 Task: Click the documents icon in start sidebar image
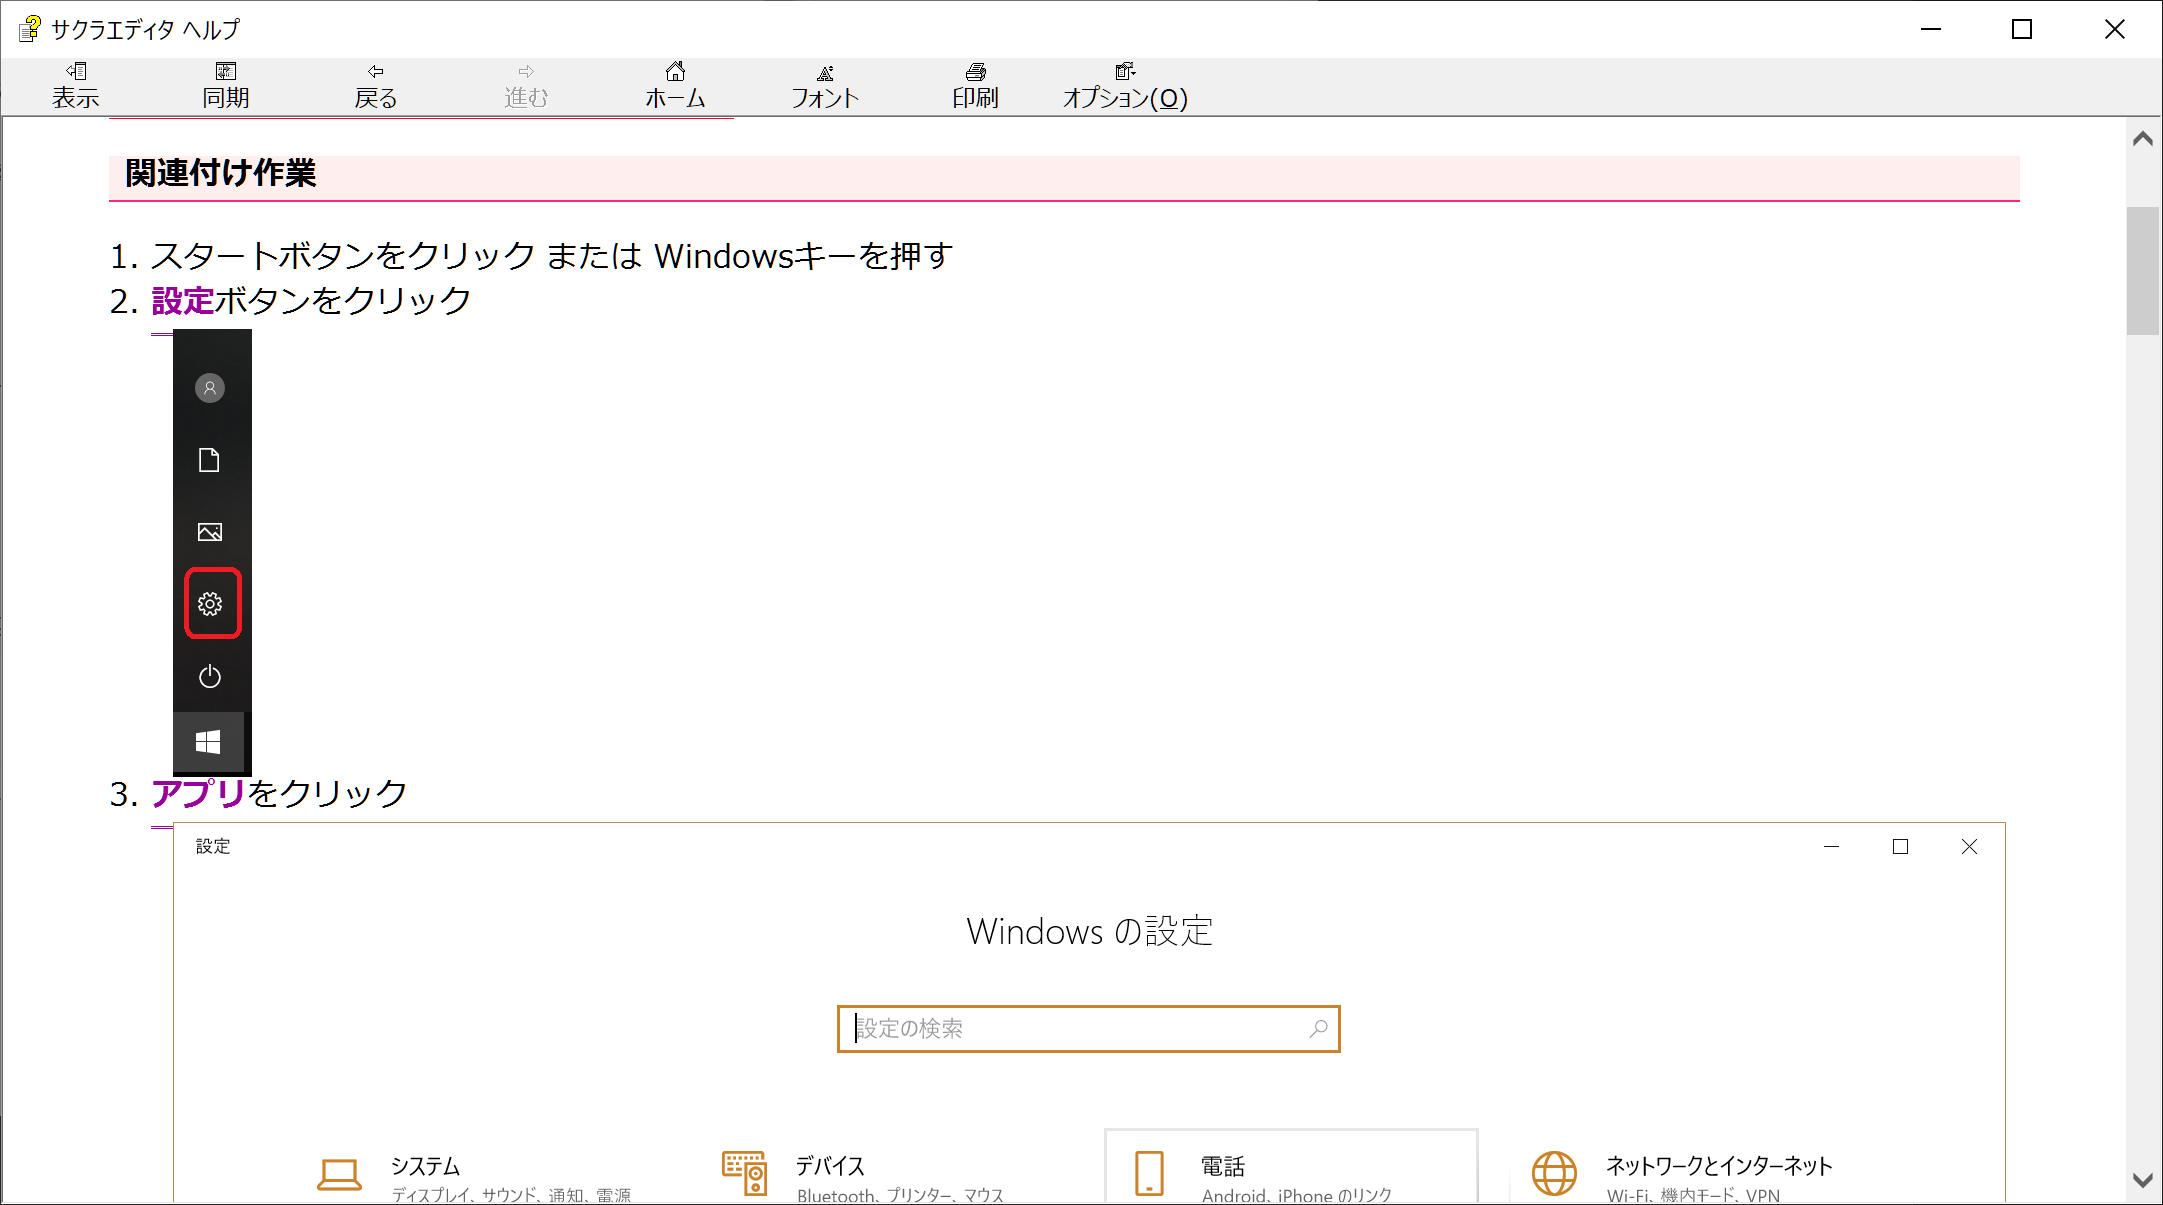click(x=209, y=460)
